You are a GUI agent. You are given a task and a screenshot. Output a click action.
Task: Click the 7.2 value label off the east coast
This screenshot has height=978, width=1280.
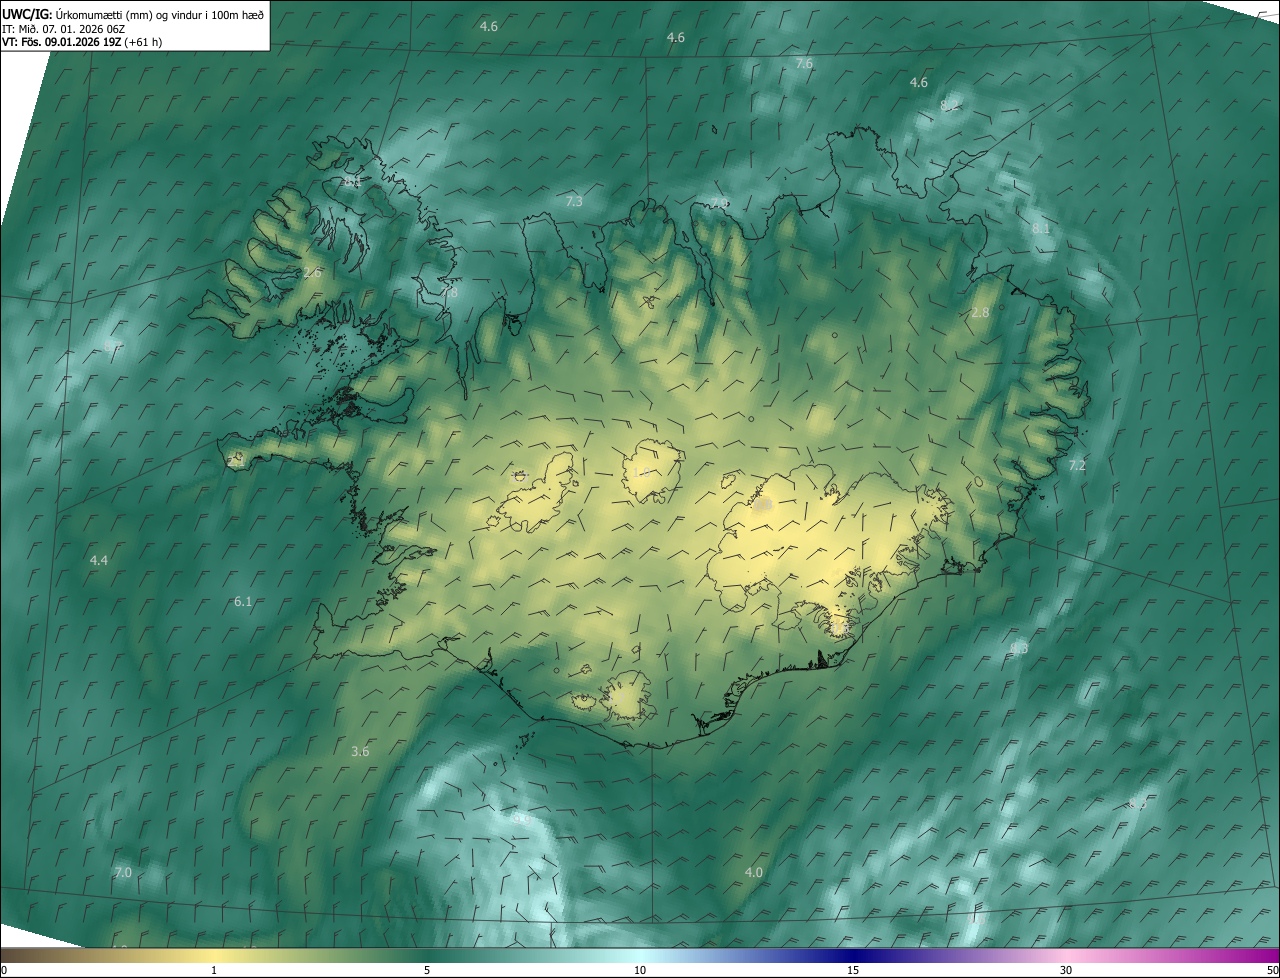click(1077, 466)
